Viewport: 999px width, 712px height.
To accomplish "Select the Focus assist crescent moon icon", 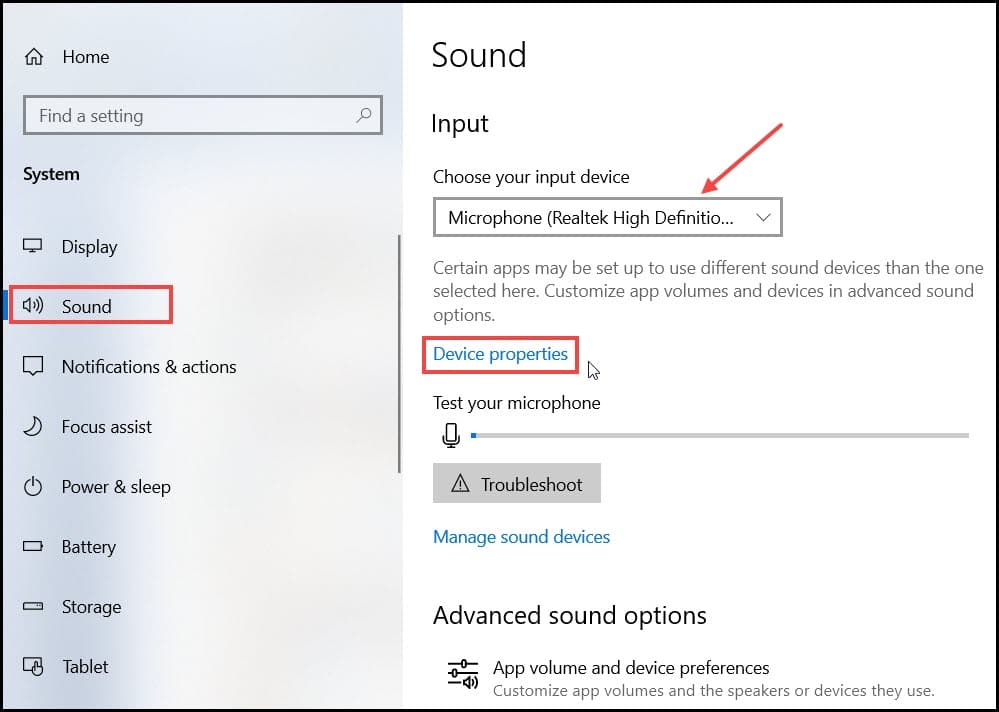I will click(33, 426).
